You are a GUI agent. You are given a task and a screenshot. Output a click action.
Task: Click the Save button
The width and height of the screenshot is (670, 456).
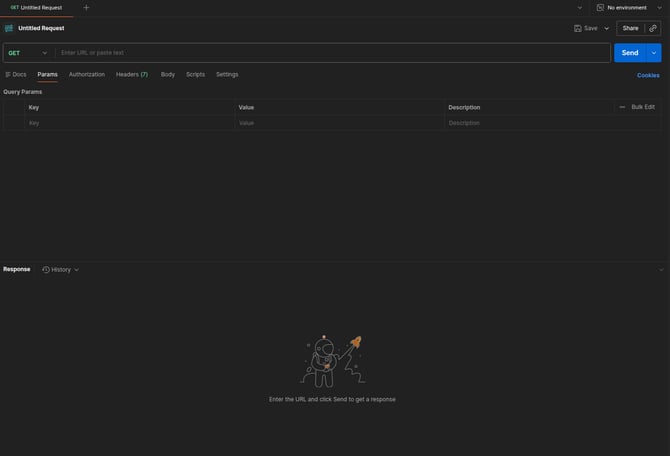(x=586, y=28)
